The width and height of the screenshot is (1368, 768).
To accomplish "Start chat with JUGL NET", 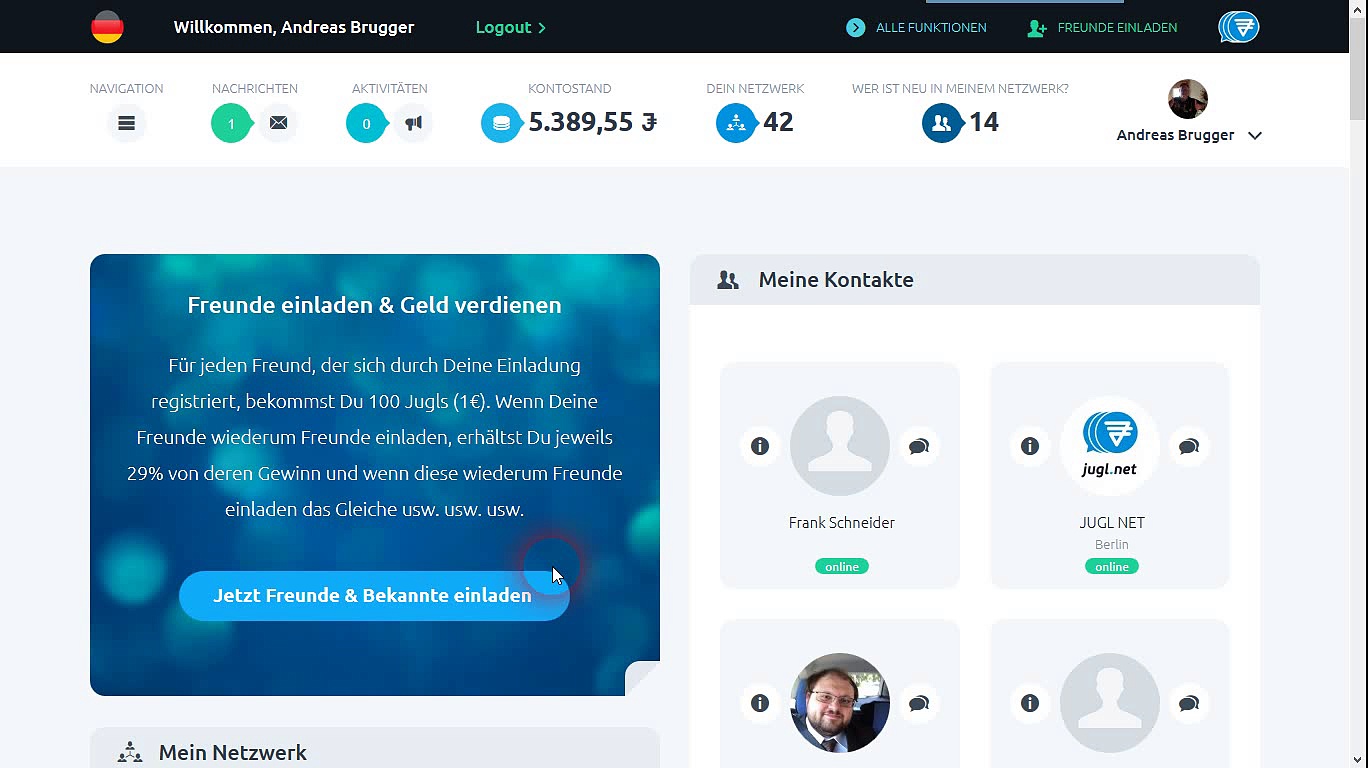I will [x=1189, y=446].
